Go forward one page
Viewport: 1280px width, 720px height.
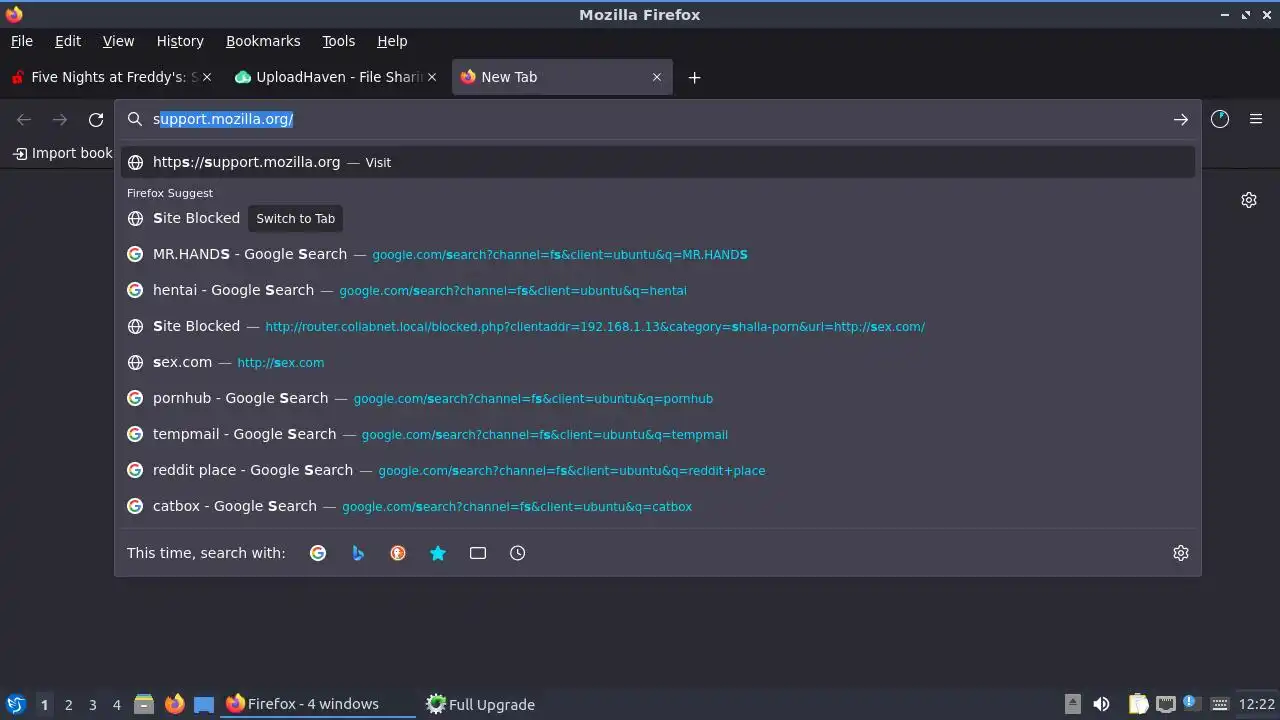(x=60, y=119)
